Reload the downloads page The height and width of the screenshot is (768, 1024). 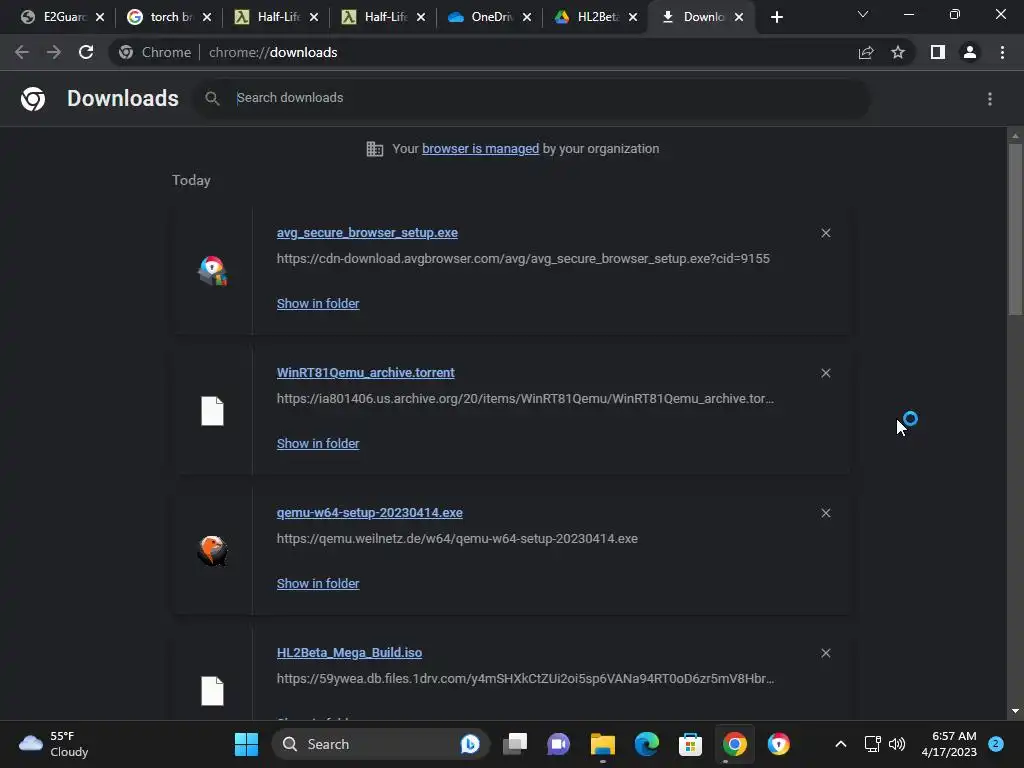(86, 52)
